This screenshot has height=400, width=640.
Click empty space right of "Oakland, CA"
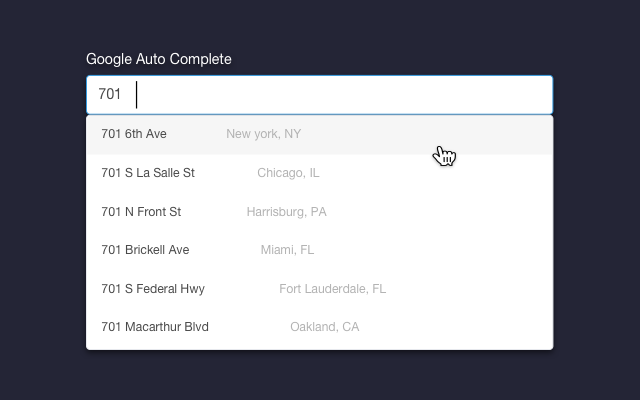point(460,327)
